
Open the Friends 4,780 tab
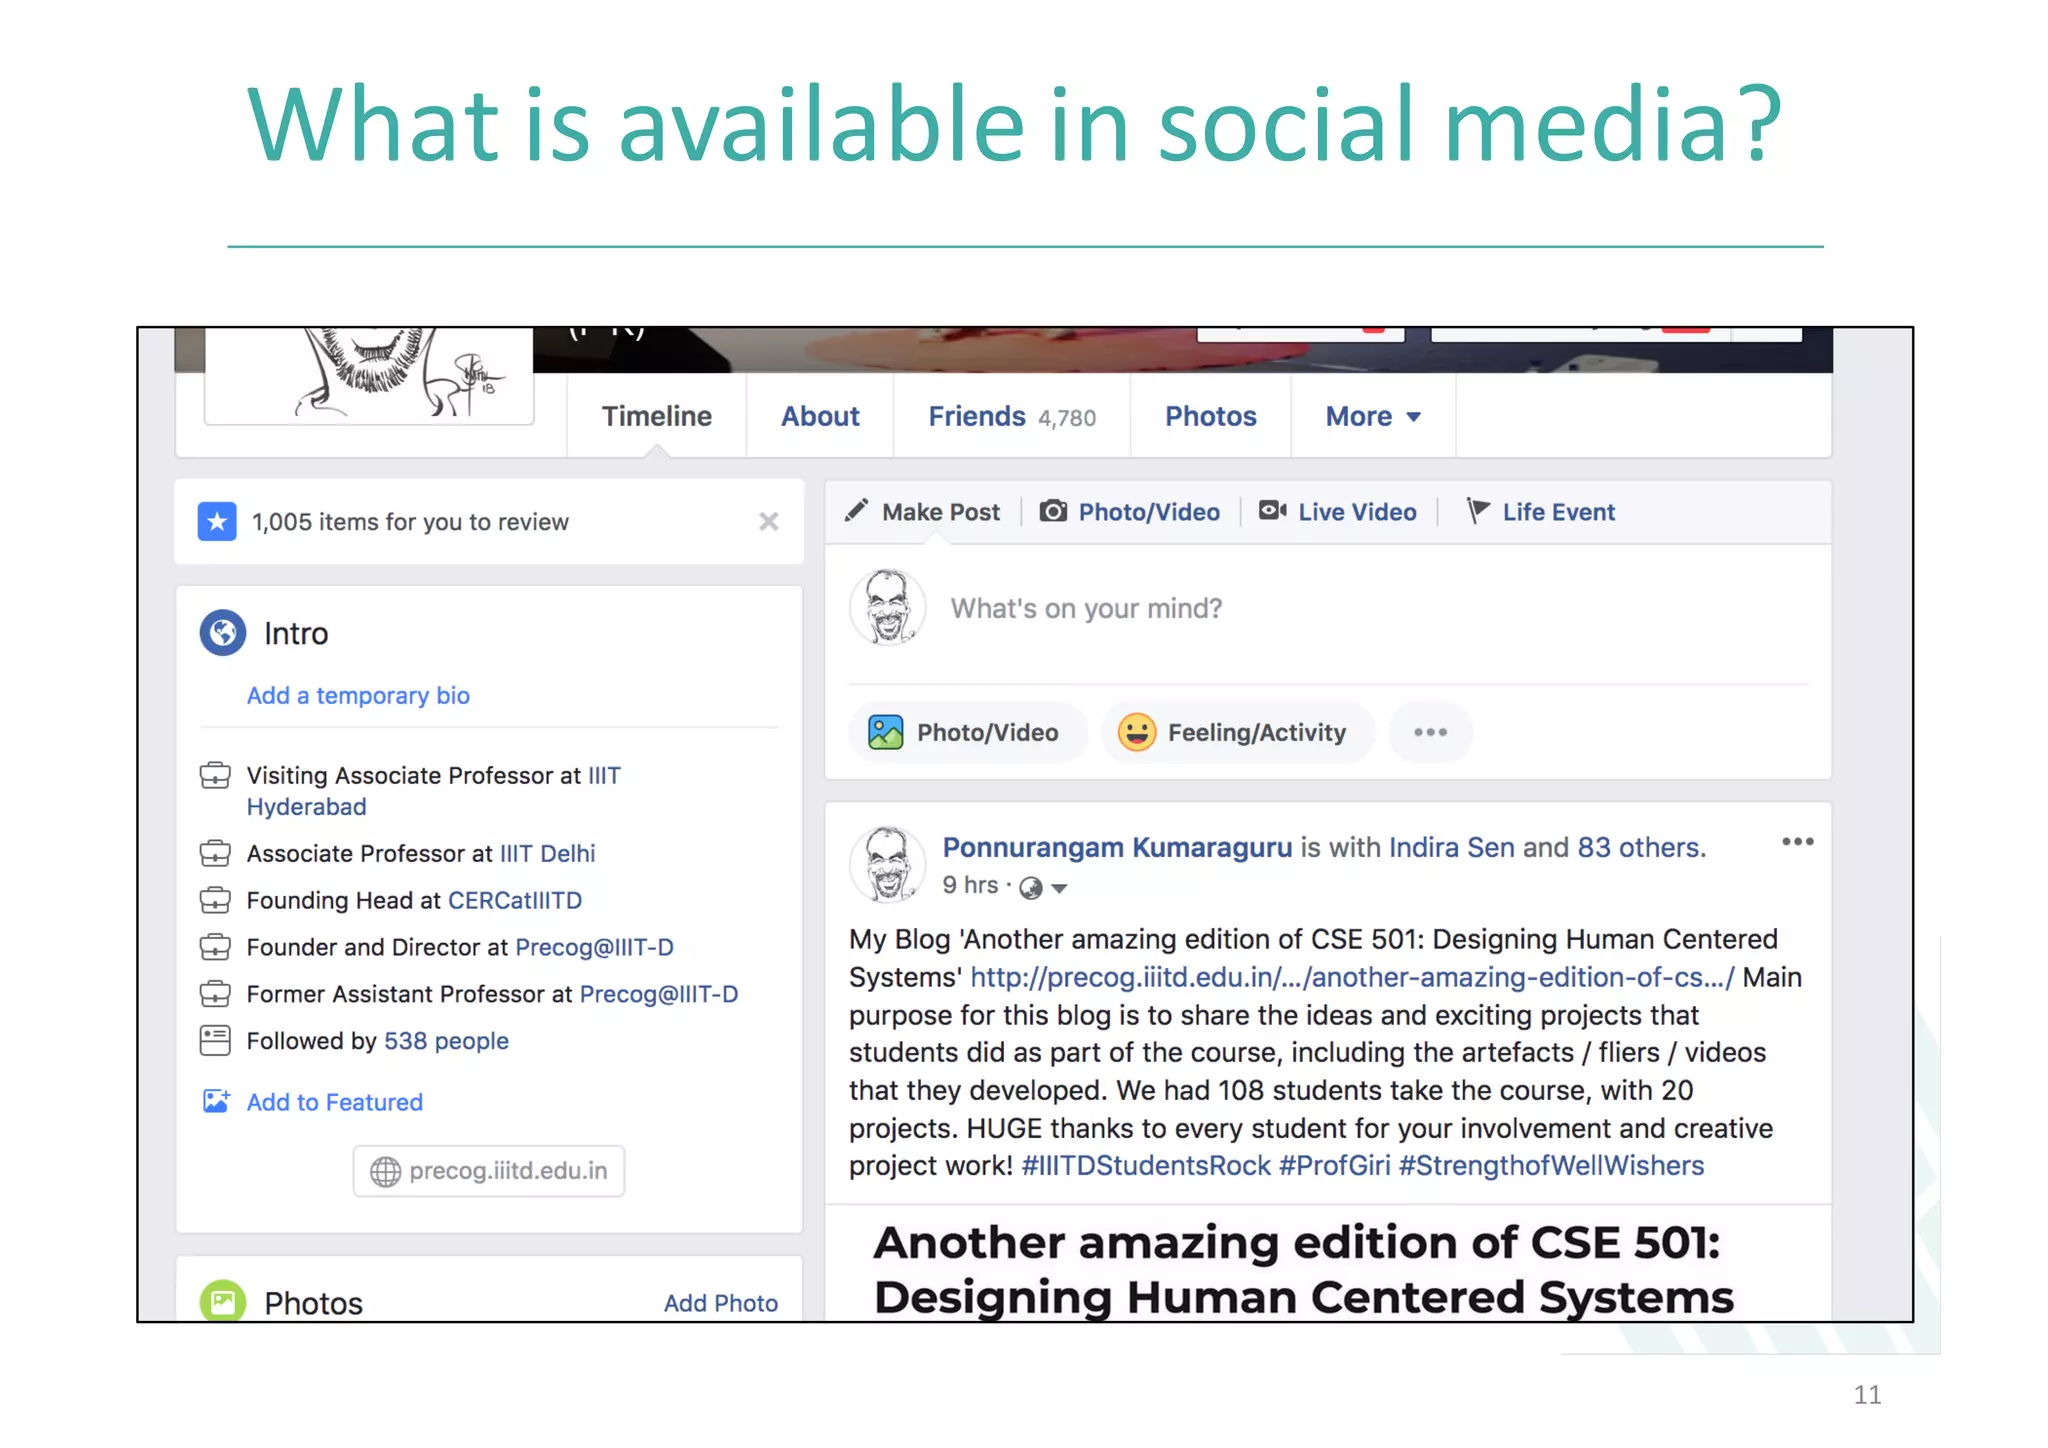1012,416
